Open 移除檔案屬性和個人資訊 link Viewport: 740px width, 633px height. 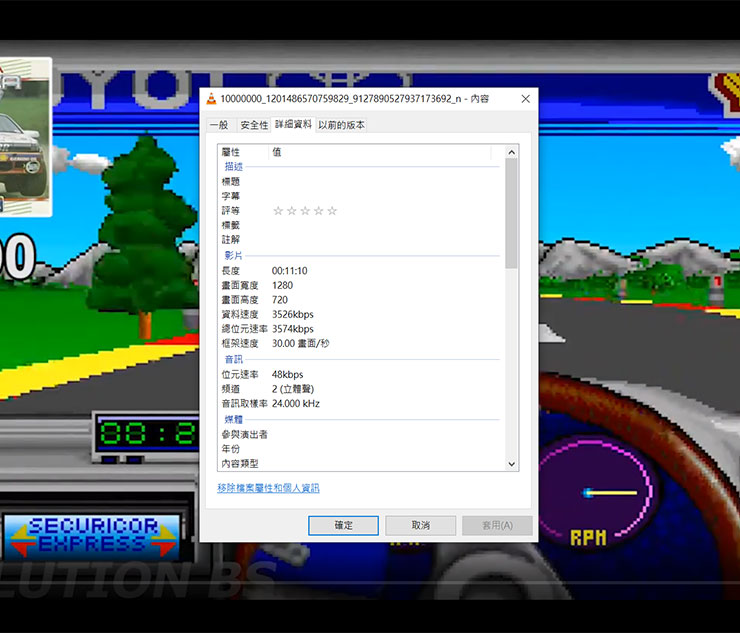(x=268, y=488)
